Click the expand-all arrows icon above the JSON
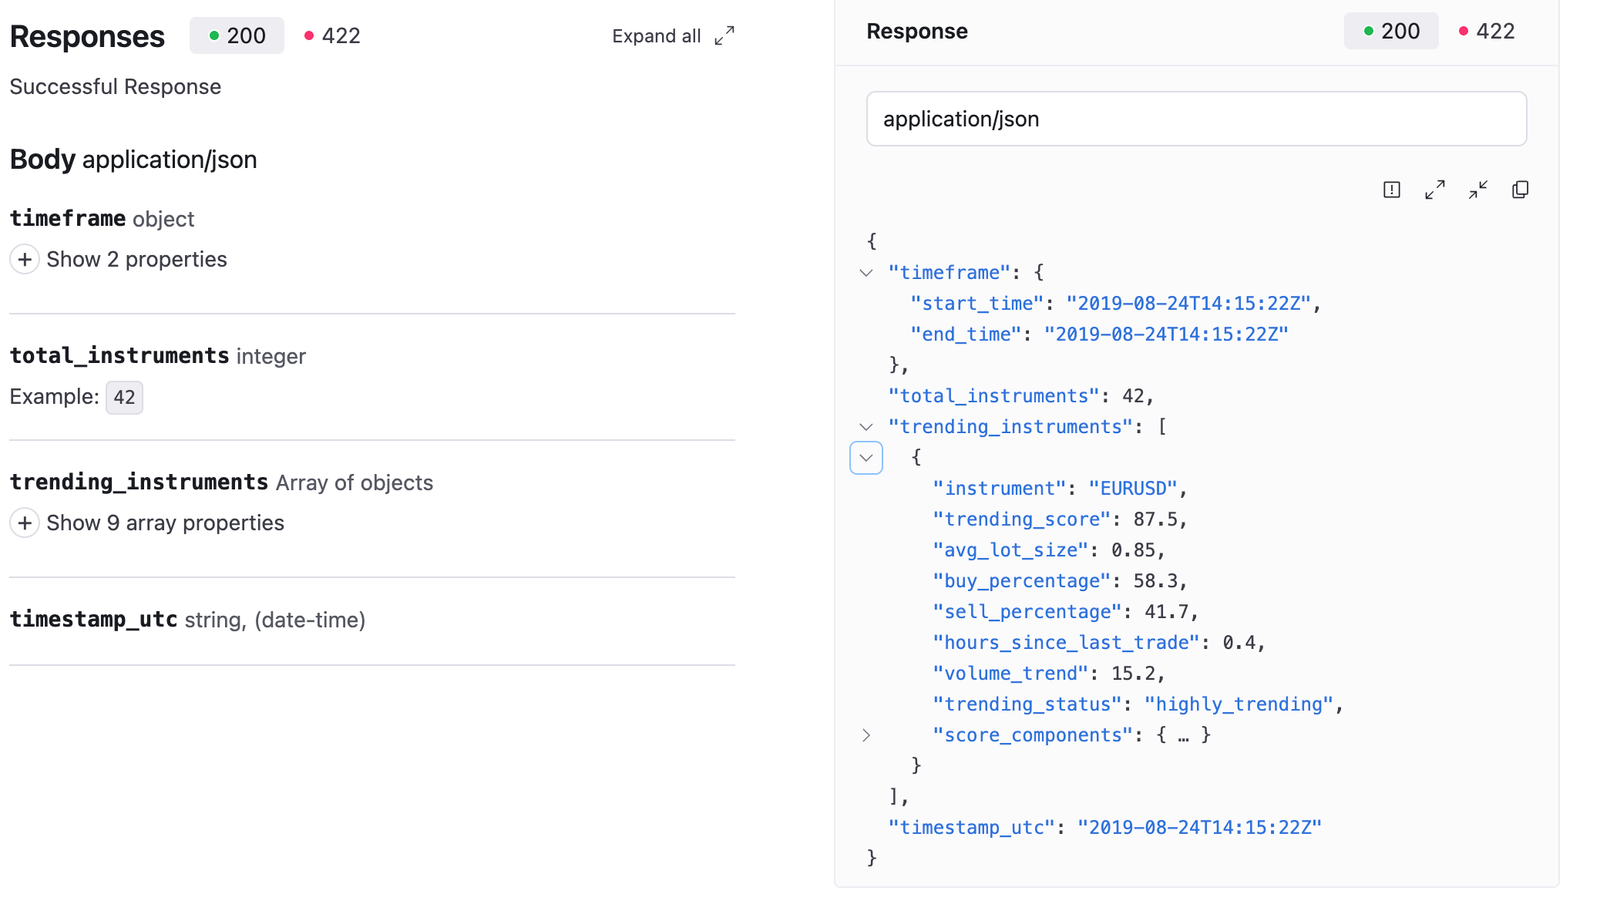The width and height of the screenshot is (1600, 911). pos(1434,190)
